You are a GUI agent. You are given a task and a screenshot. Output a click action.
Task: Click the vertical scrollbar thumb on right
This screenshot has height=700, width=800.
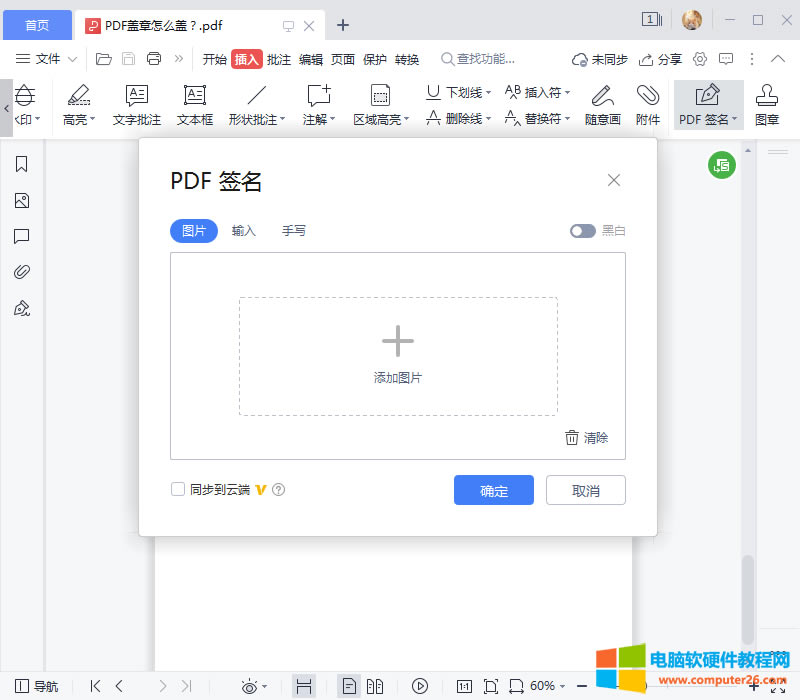click(747, 597)
